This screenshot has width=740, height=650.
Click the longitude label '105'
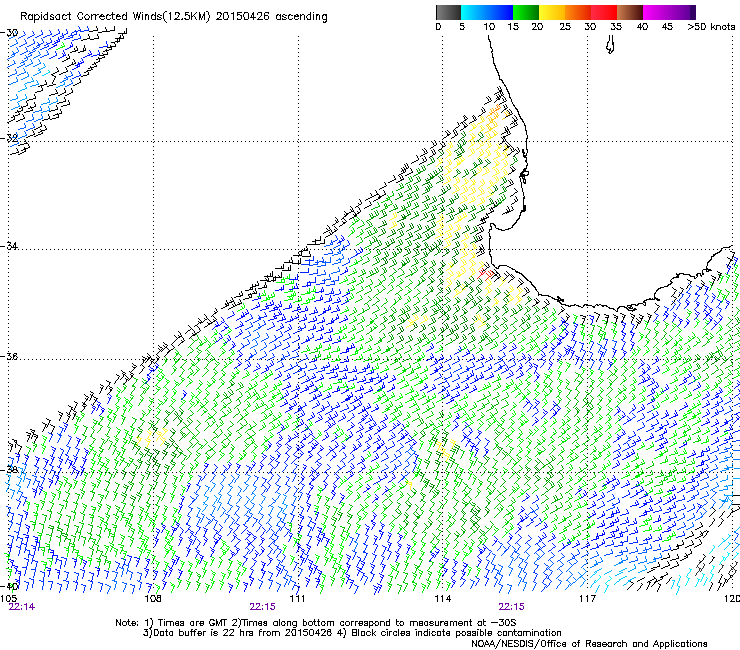click(x=8, y=599)
